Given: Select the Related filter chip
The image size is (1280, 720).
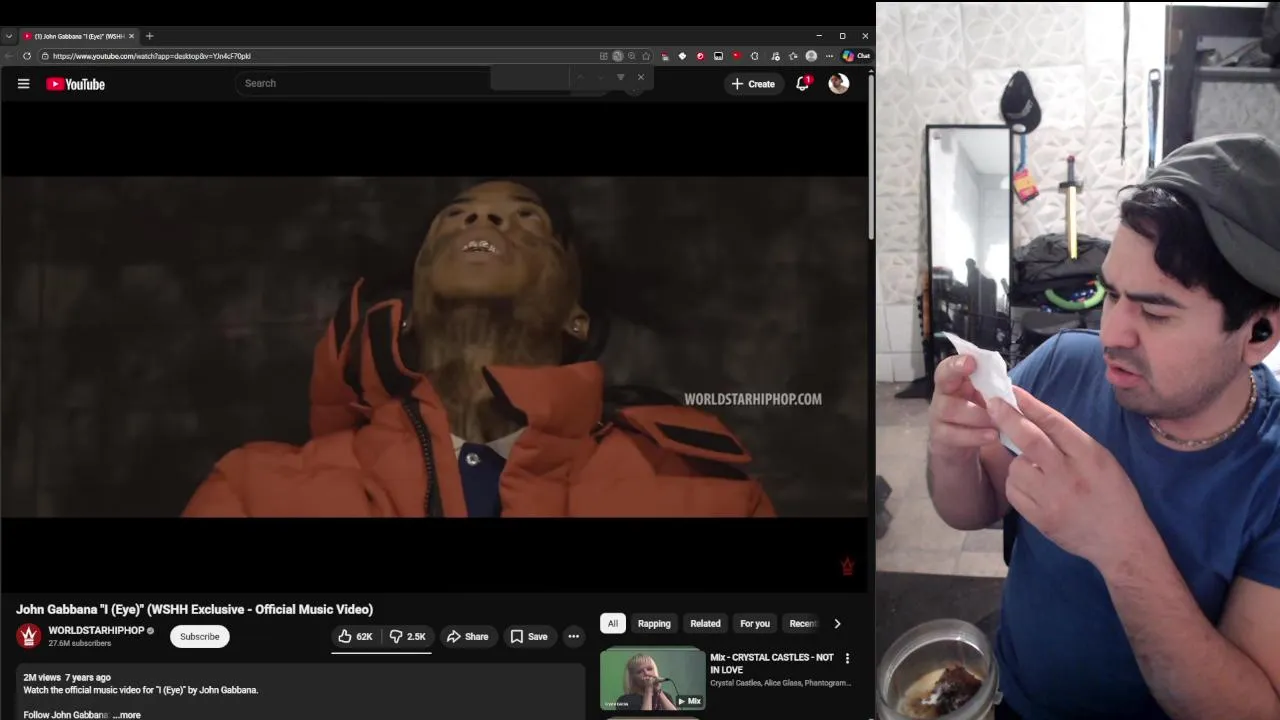Looking at the screenshot, I should (705, 623).
